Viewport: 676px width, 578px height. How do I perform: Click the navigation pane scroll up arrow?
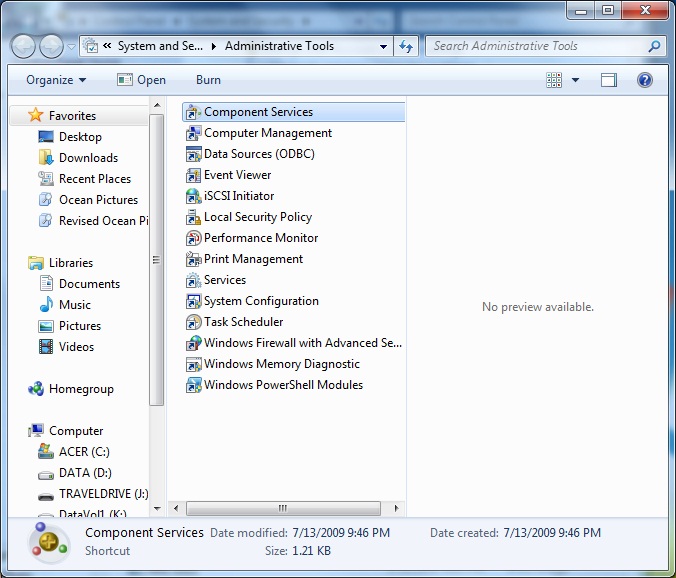pos(157,105)
